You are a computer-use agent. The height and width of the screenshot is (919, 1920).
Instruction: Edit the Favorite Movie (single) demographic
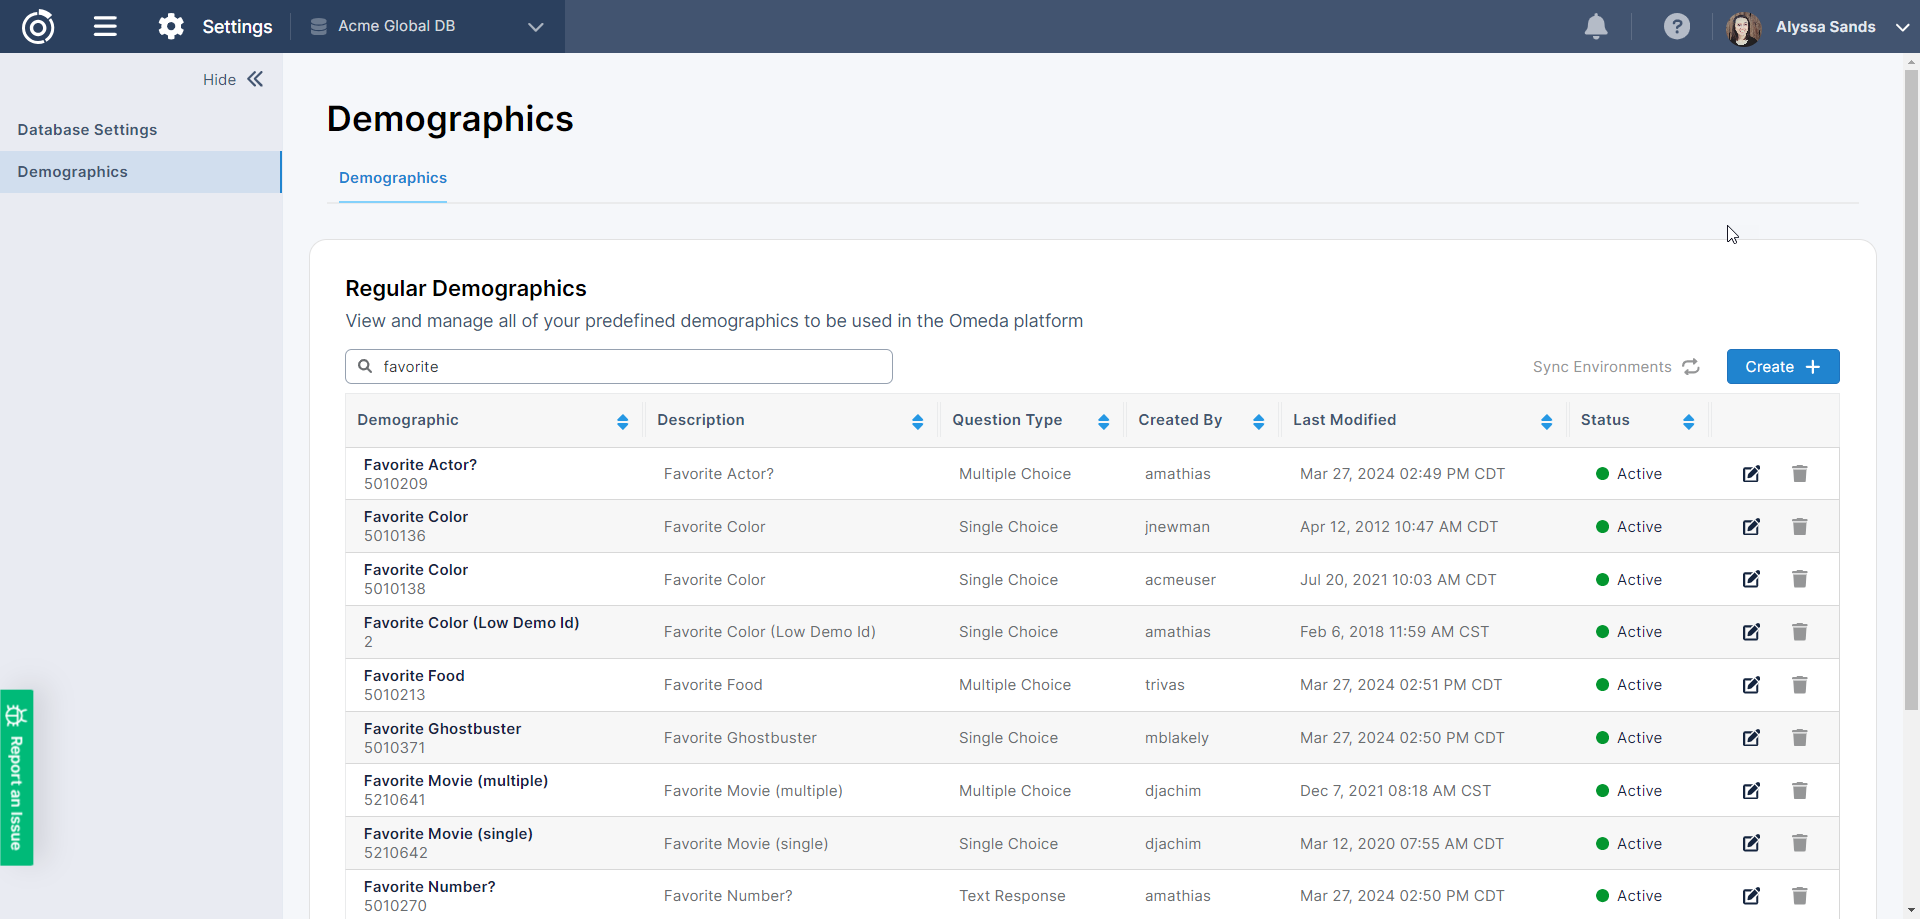tap(1751, 844)
